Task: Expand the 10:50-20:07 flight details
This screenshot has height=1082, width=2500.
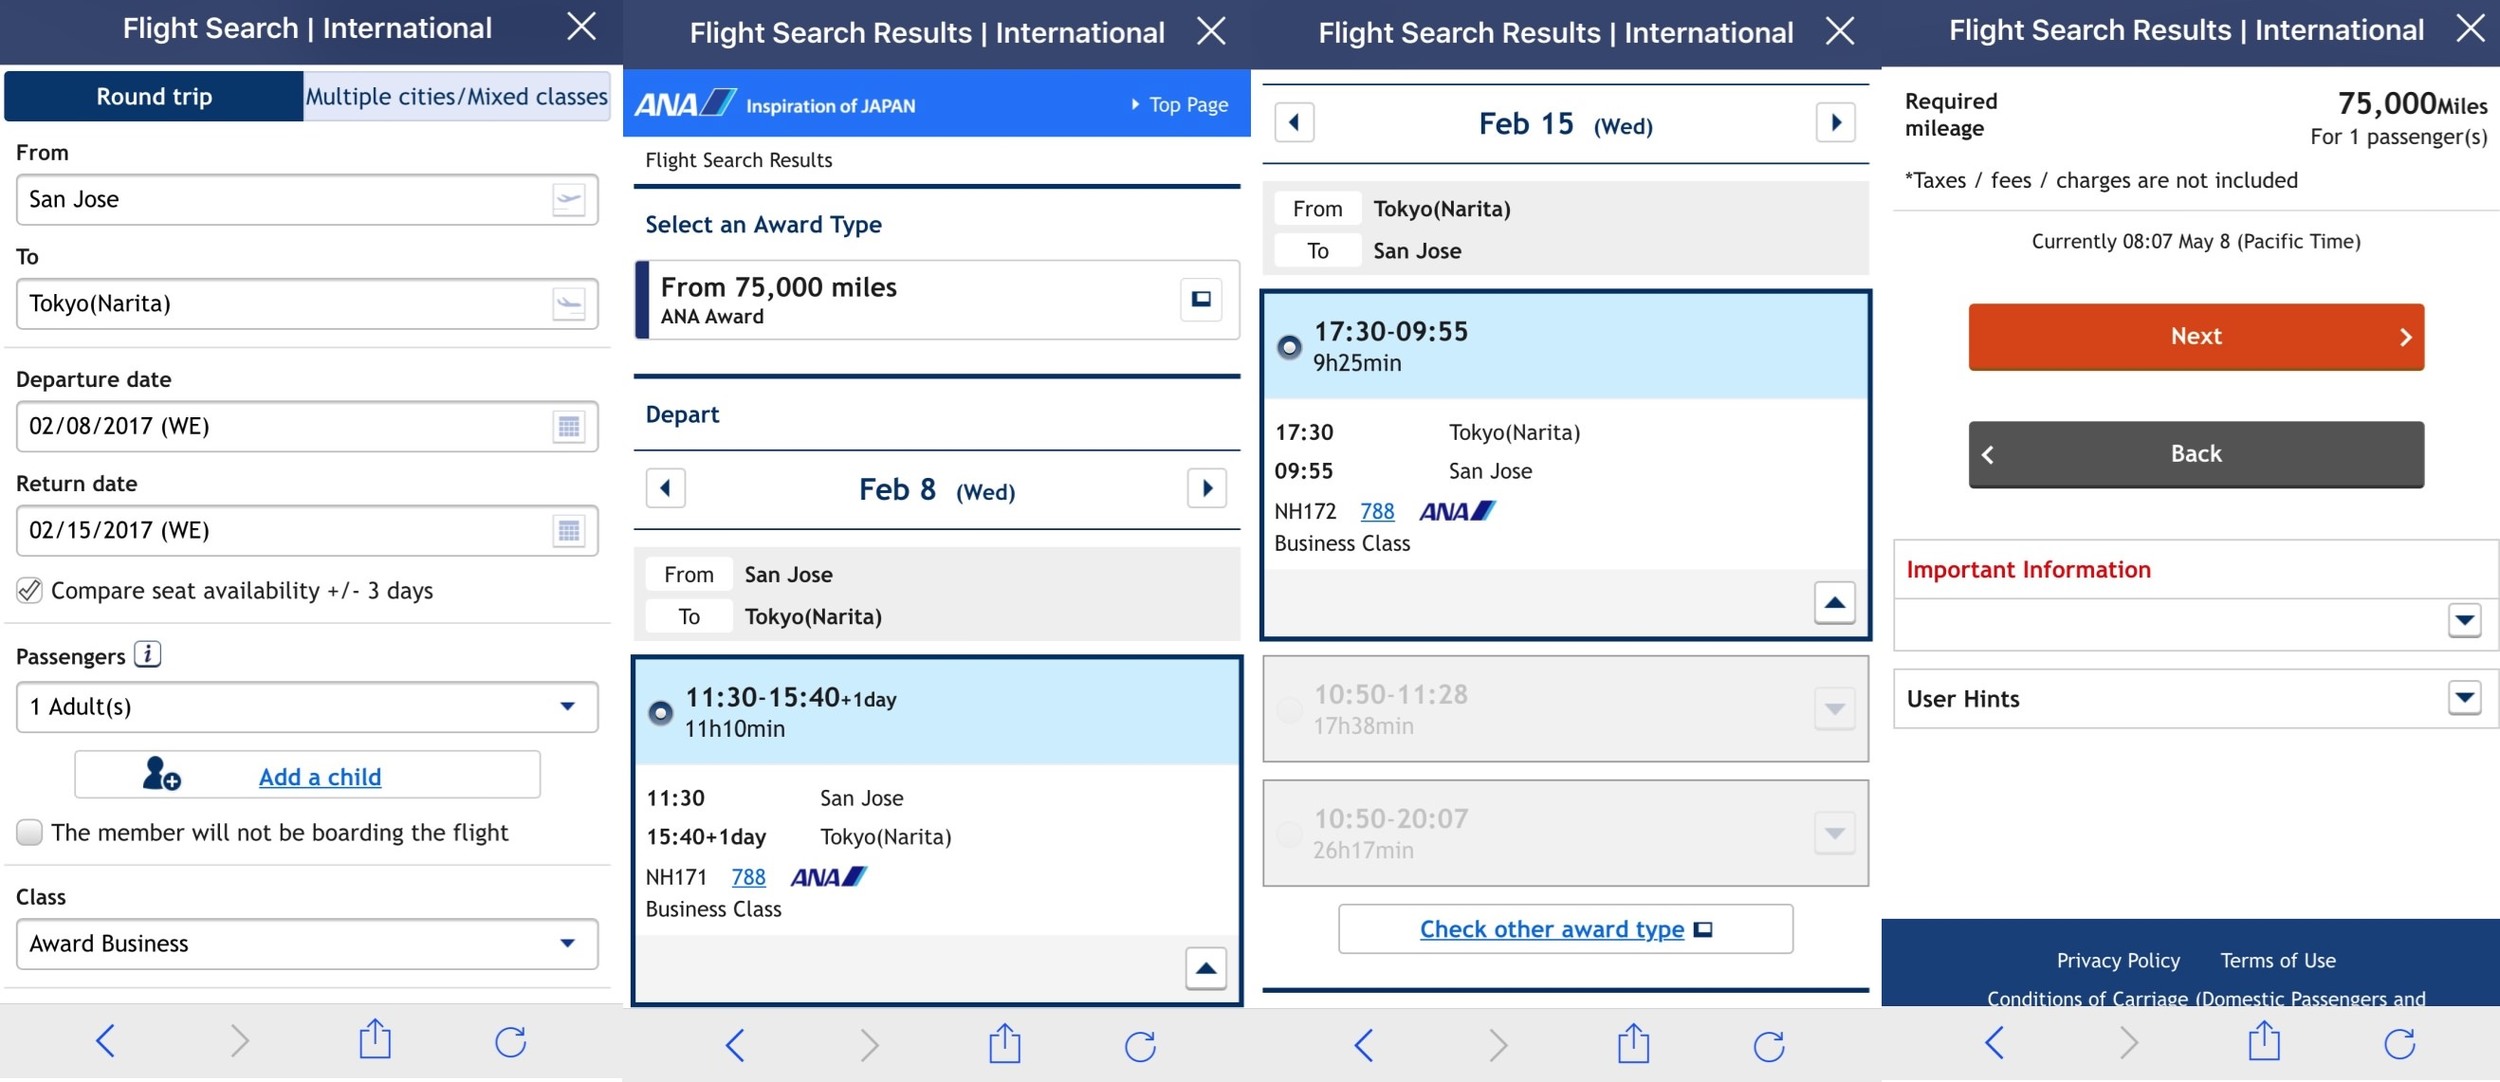Action: click(1835, 833)
